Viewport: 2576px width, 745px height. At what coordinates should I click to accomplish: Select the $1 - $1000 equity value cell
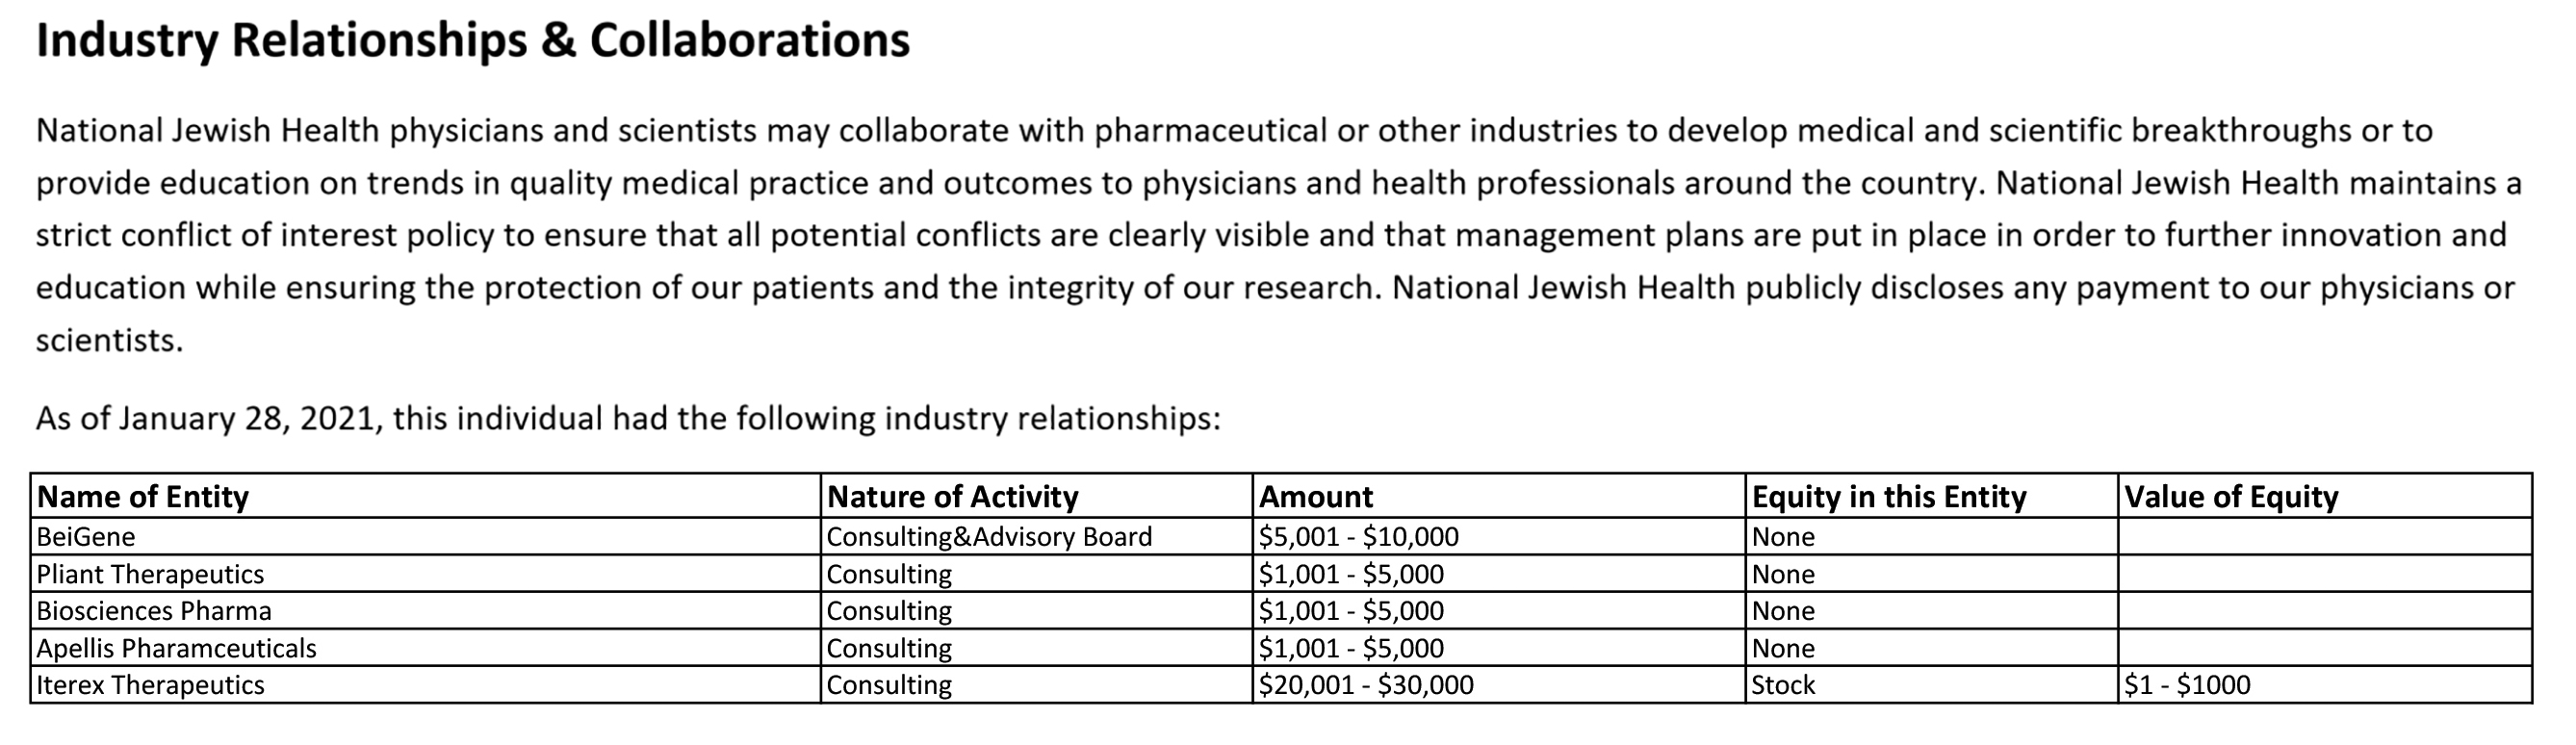(2187, 685)
